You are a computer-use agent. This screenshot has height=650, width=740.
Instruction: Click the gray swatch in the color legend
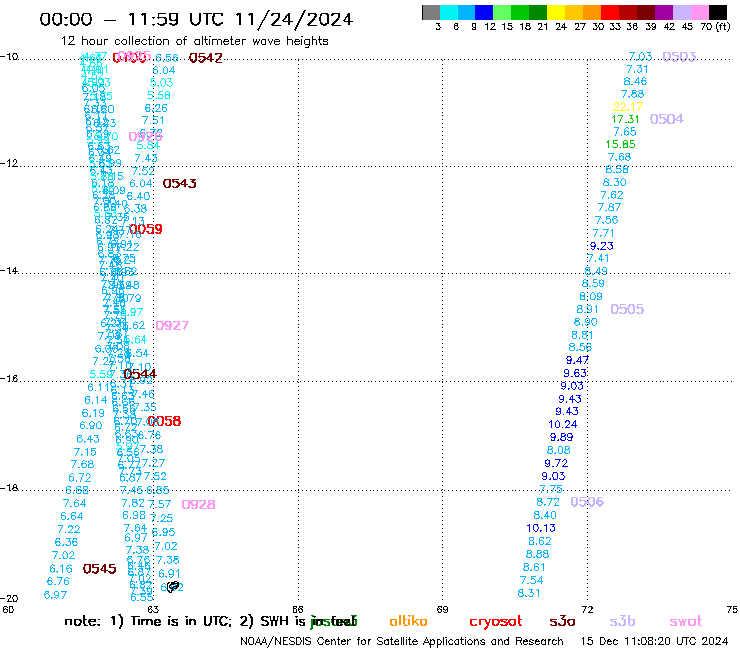coord(431,13)
